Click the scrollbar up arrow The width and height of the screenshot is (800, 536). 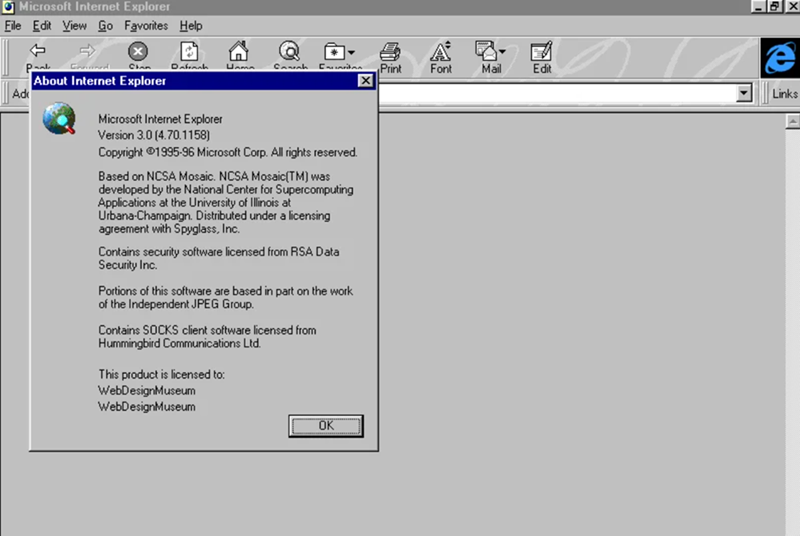point(792,121)
